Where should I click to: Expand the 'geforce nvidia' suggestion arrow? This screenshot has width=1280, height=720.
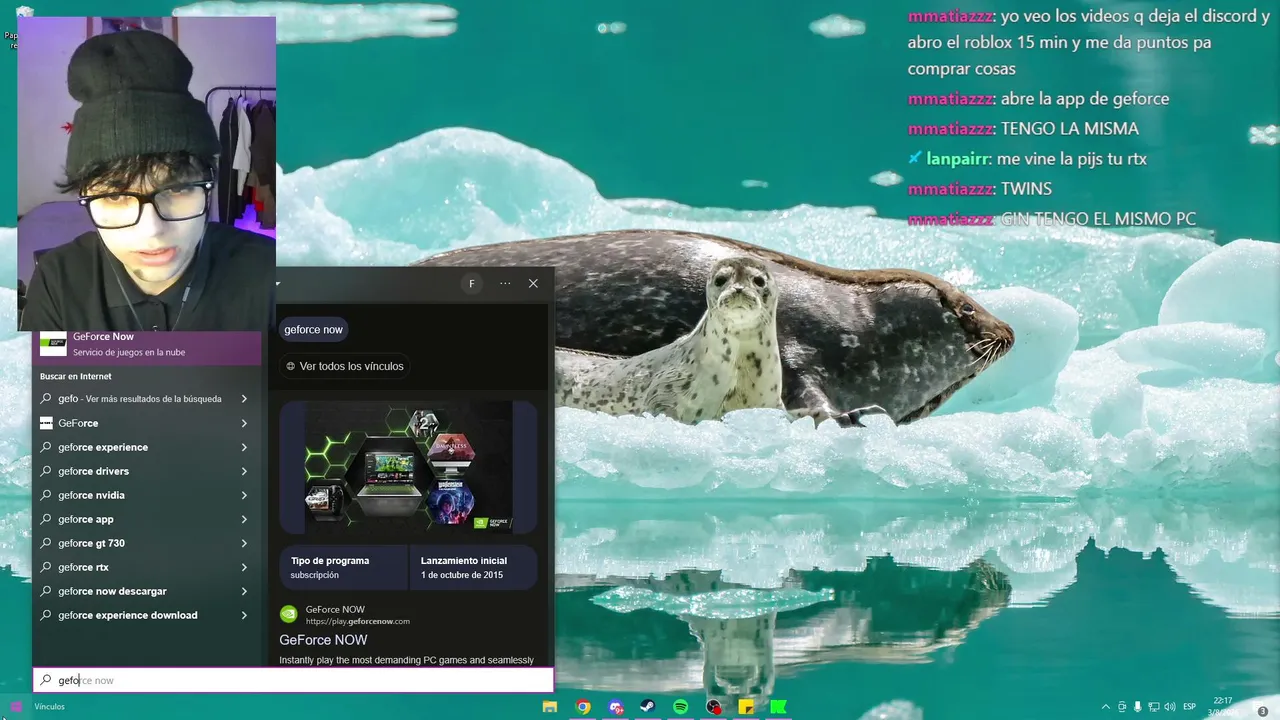click(244, 495)
